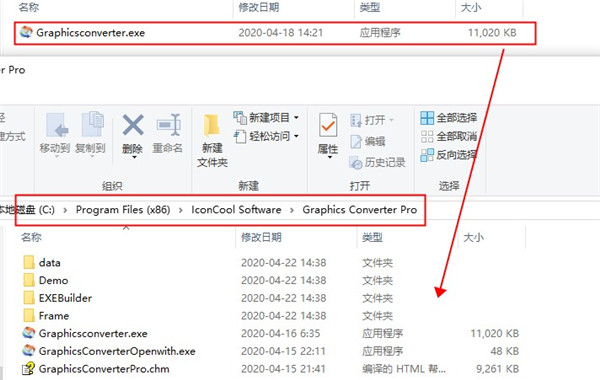
Task: Go to Program Files (x86) in address bar
Action: 123,210
